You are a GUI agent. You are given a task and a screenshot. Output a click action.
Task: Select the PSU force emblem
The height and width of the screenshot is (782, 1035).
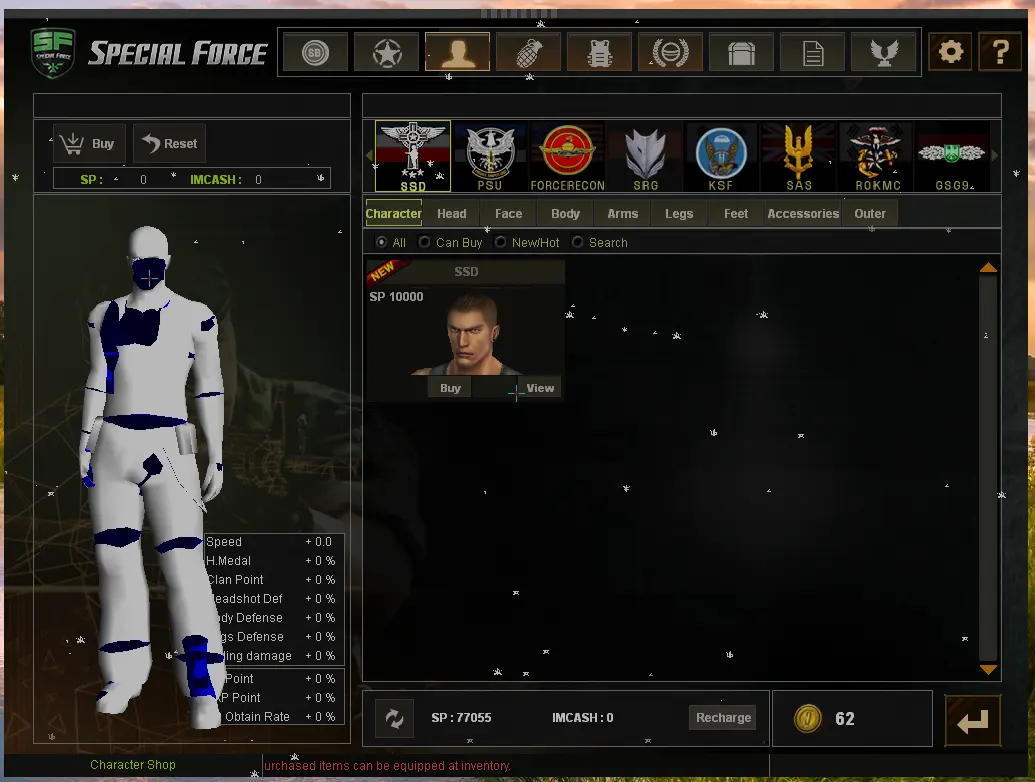click(490, 157)
